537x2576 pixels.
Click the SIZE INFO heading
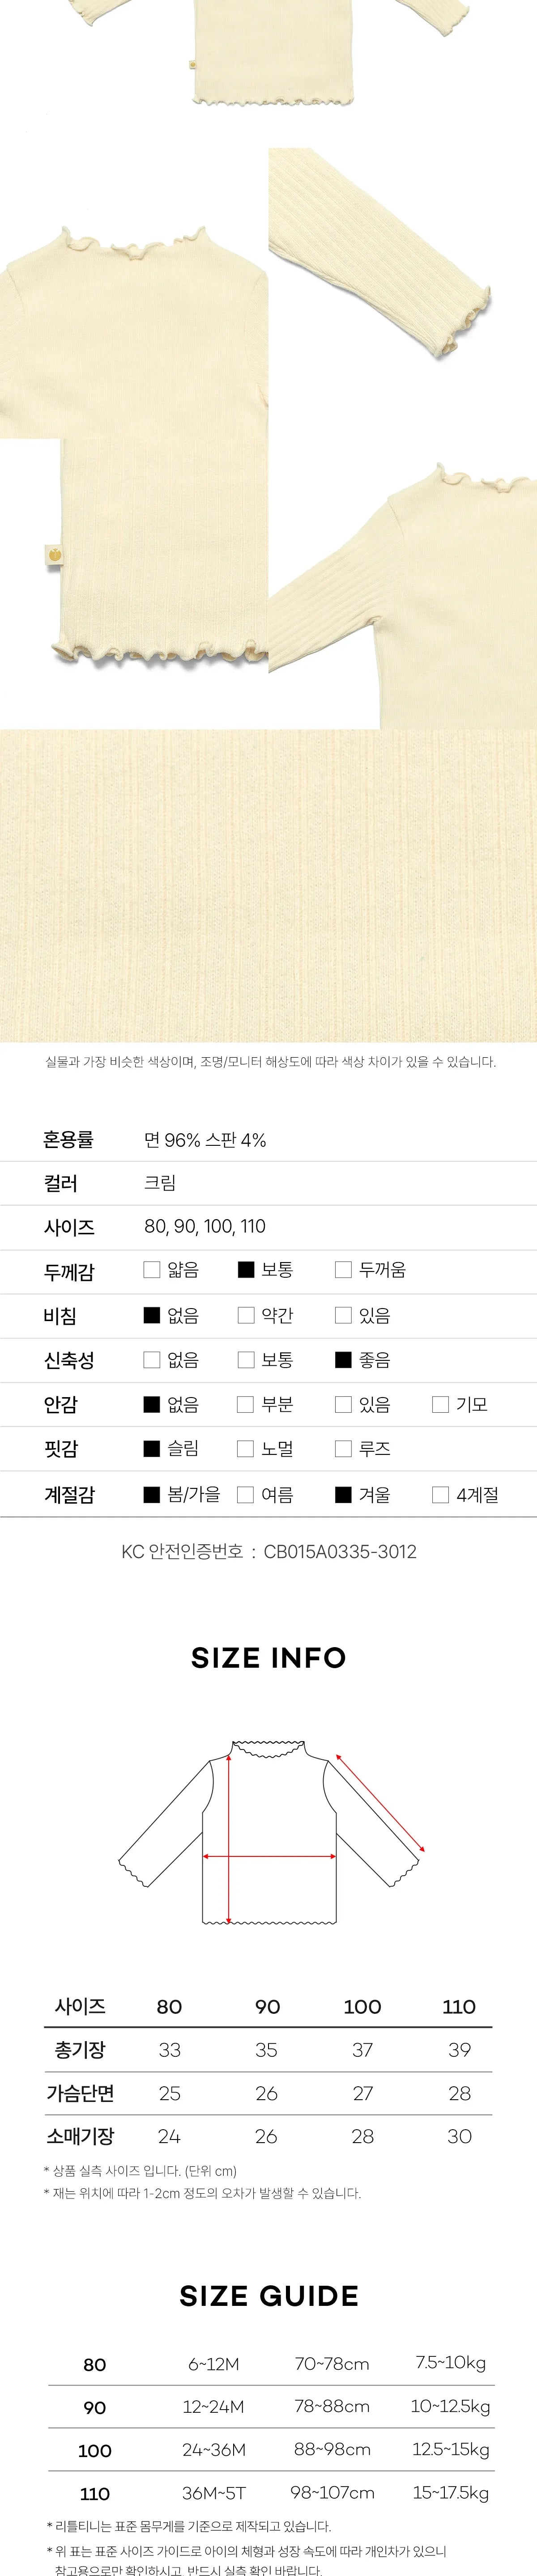pyautogui.click(x=268, y=1658)
